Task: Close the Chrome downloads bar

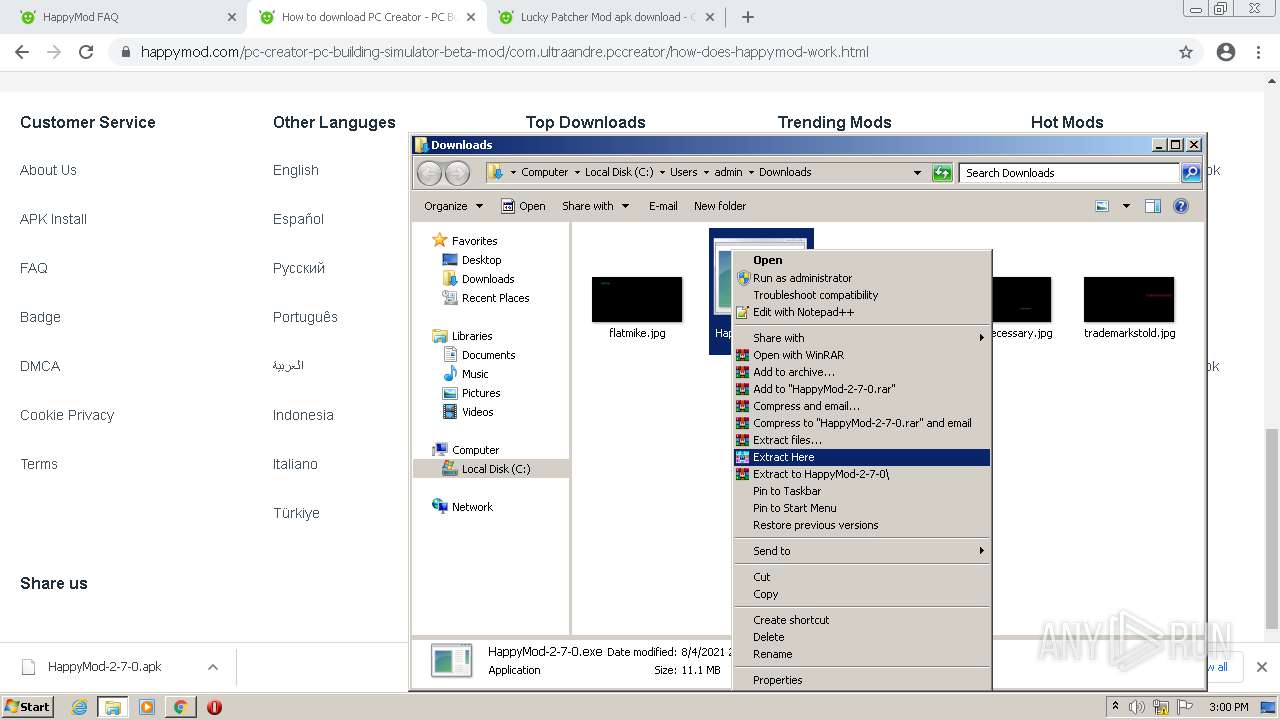Action: coord(1262,667)
